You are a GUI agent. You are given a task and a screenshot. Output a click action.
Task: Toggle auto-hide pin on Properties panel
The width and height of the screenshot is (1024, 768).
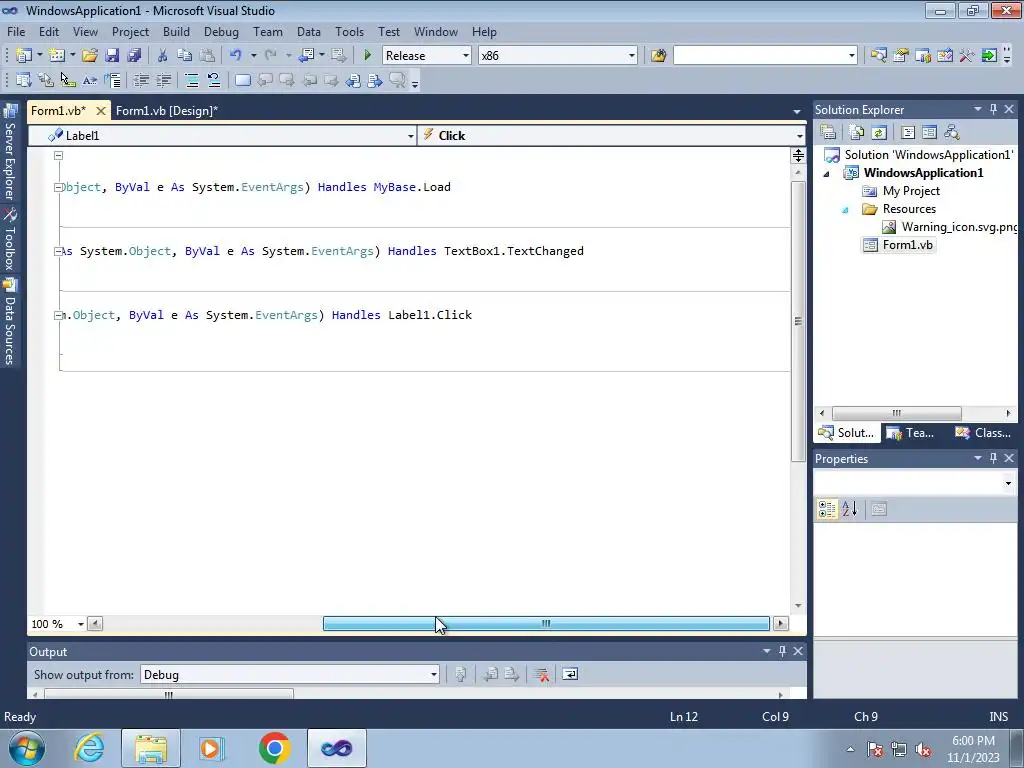[x=993, y=458]
